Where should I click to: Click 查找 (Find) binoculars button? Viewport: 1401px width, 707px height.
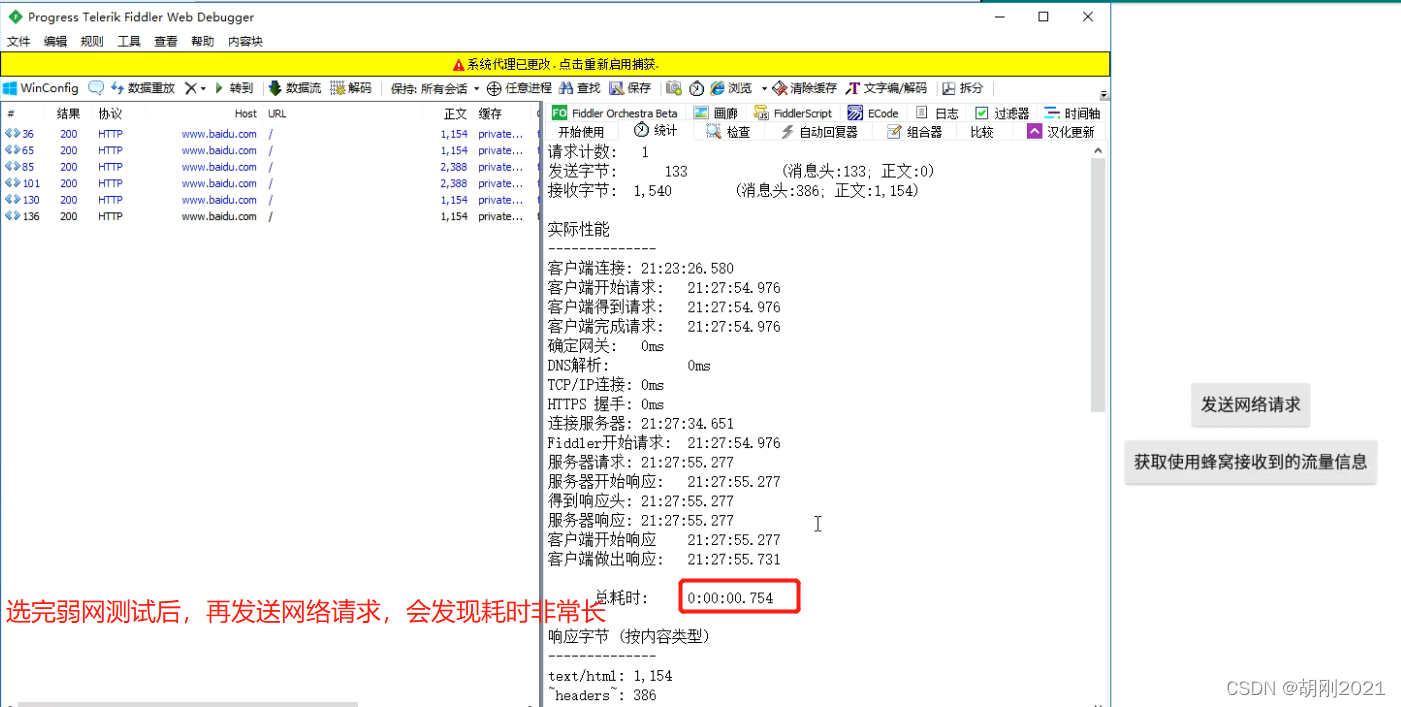pos(580,88)
